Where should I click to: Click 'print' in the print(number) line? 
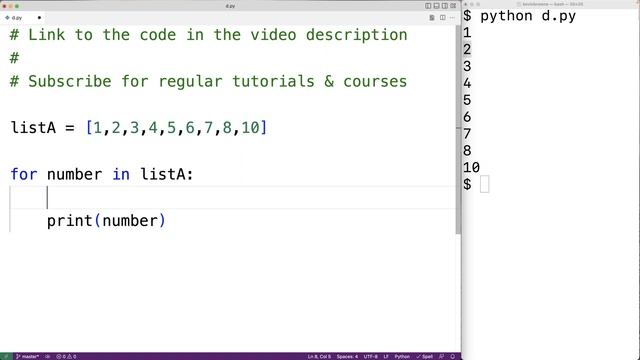70,221
